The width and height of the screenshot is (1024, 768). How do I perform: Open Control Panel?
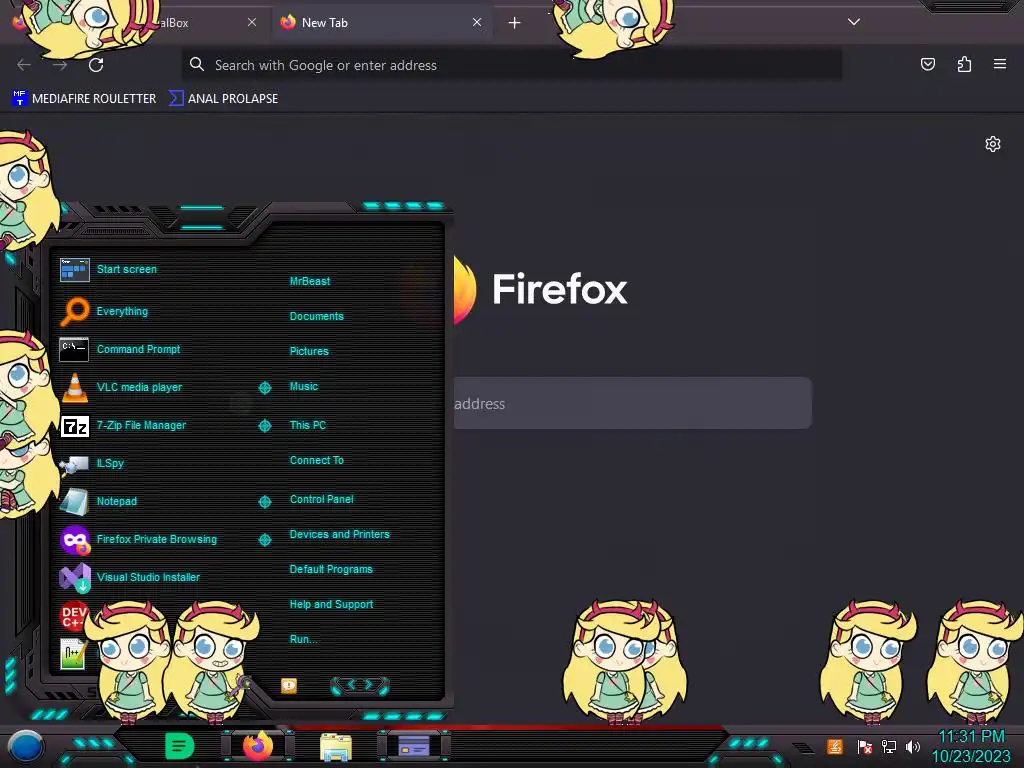click(x=321, y=500)
